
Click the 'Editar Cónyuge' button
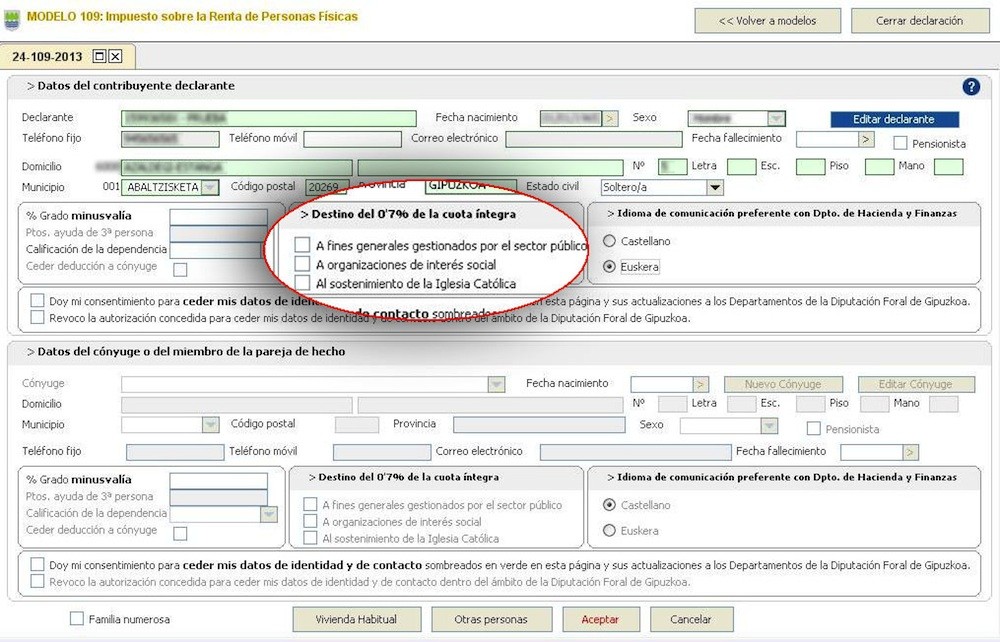pyautogui.click(x=915, y=384)
